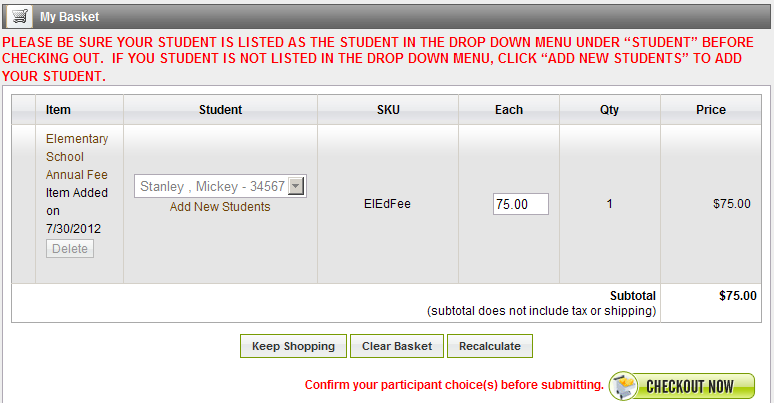Click the My Basket title text
The image size is (774, 403).
(x=70, y=17)
